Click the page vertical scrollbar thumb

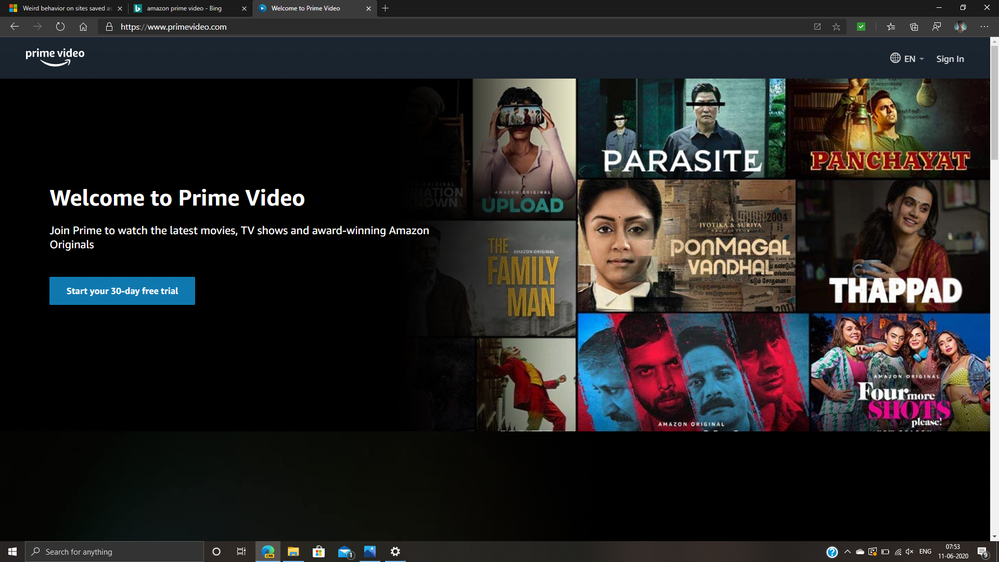(994, 102)
